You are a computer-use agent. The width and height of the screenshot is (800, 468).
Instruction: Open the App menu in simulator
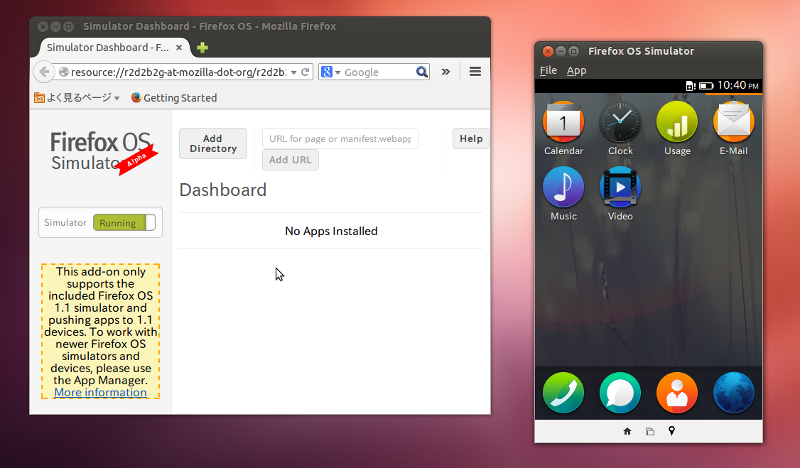click(x=577, y=70)
